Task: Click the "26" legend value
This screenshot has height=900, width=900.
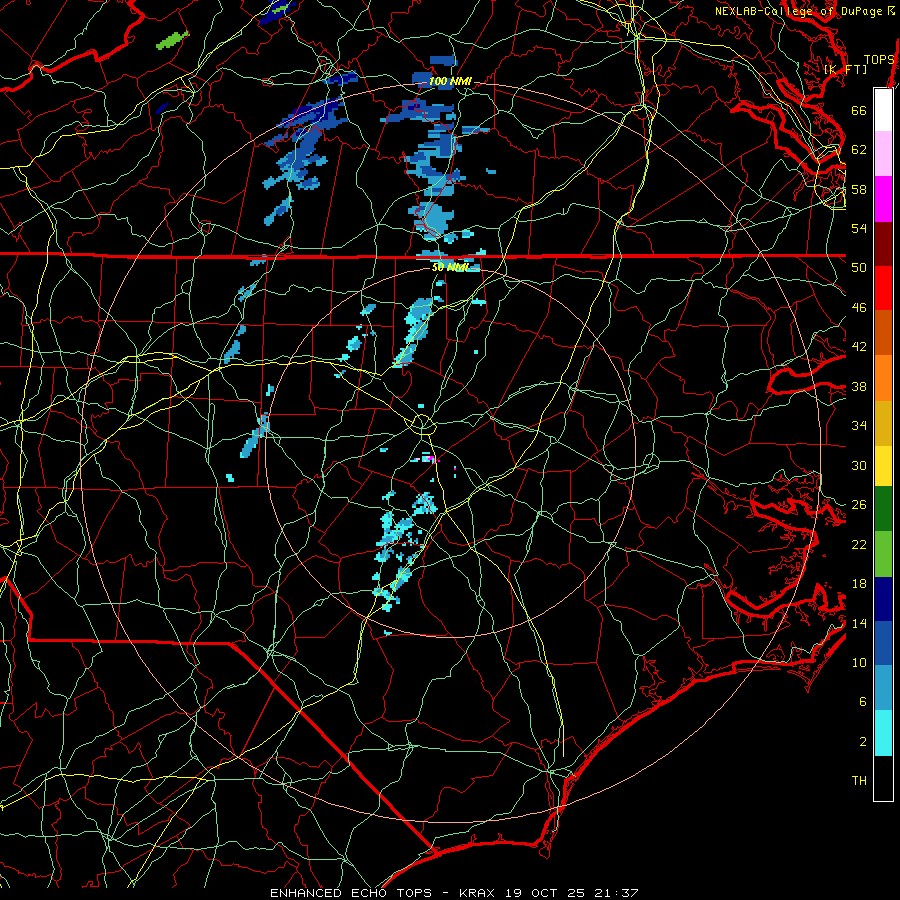Action: tap(859, 505)
